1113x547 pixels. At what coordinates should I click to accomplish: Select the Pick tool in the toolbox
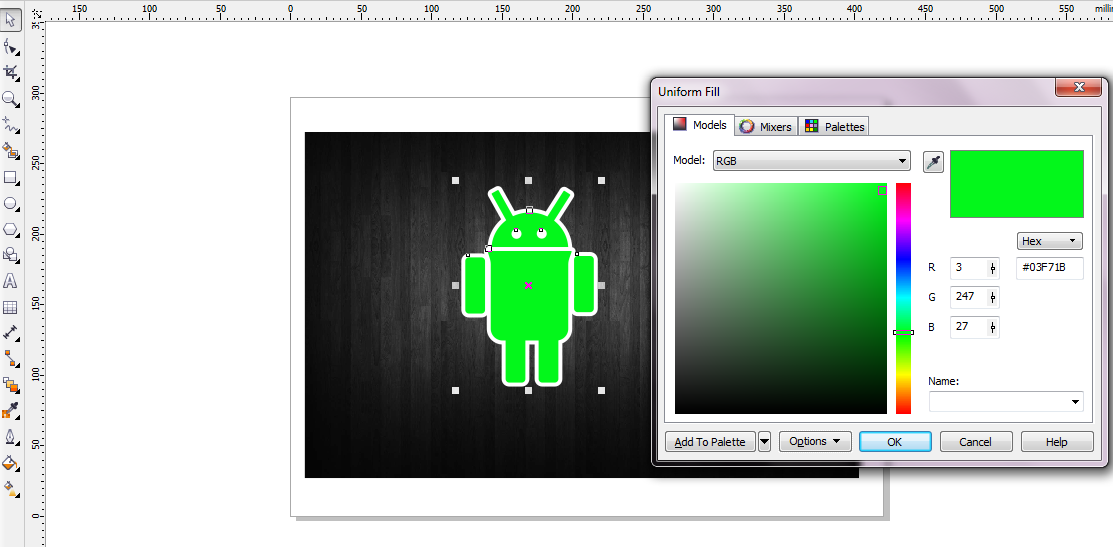point(11,20)
